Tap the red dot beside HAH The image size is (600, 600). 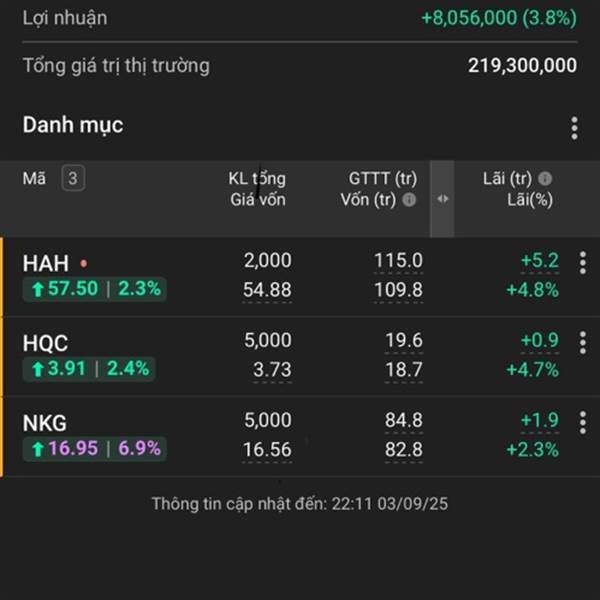[84, 263]
